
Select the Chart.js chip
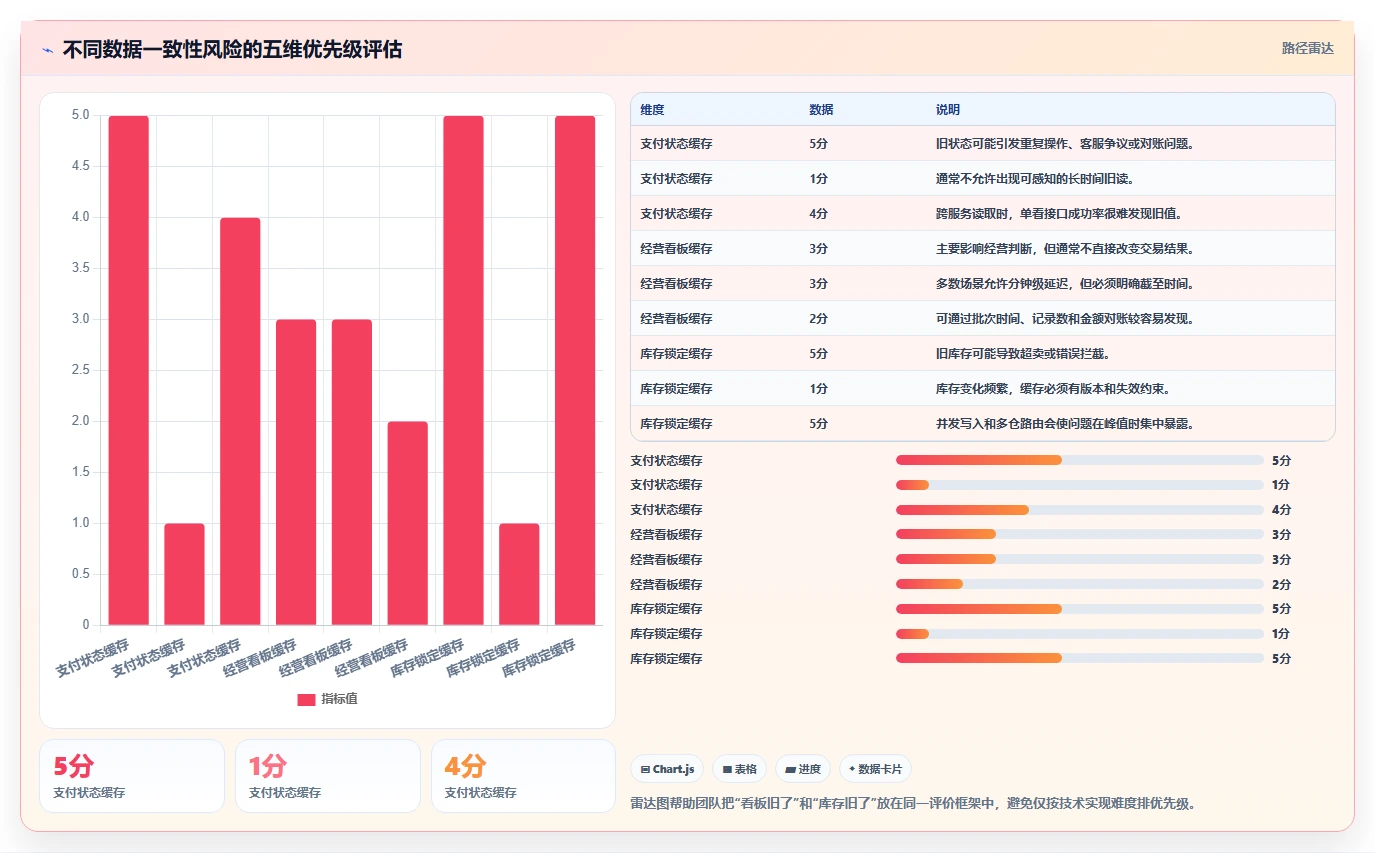click(667, 769)
